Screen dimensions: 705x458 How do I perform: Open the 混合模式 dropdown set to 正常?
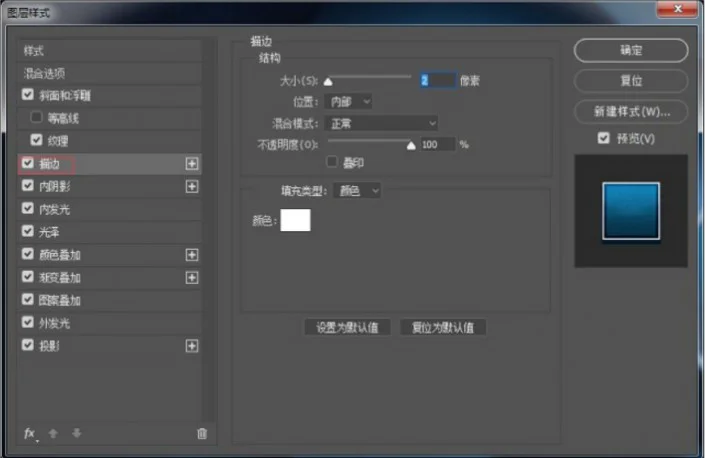coord(381,123)
